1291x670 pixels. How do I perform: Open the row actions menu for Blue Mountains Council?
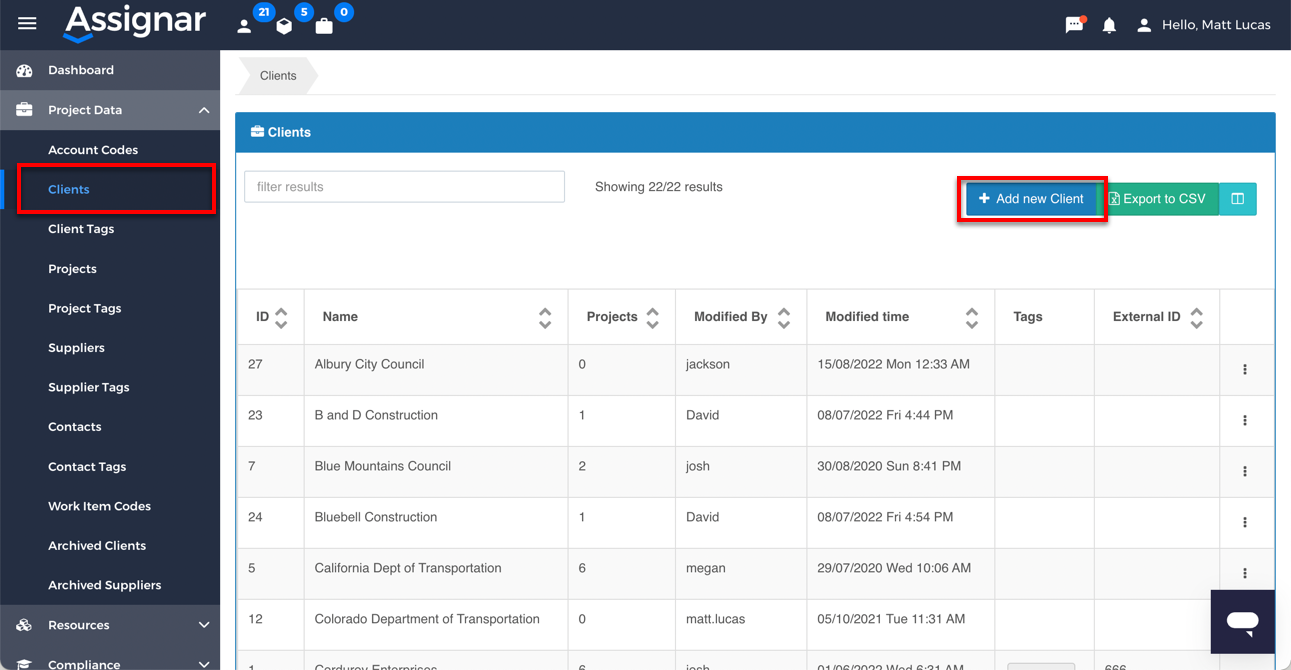point(1245,472)
